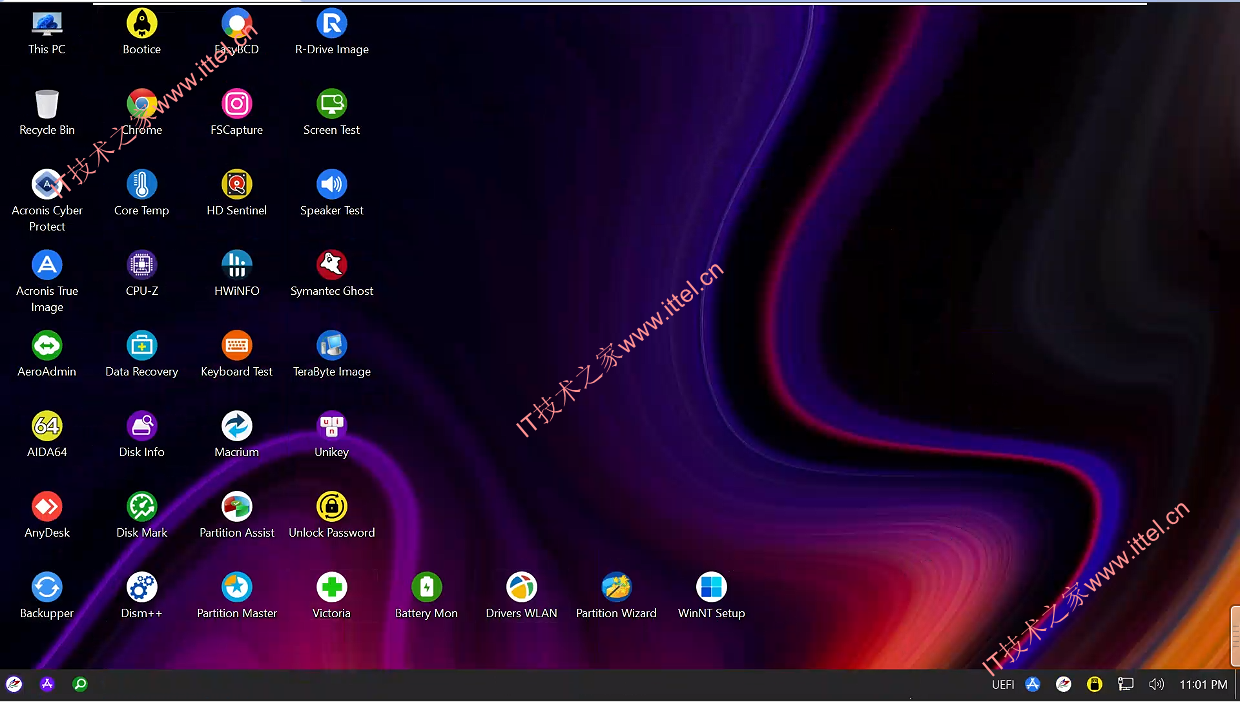
Task: Open HD Sentinel shortcut
Action: pyautogui.click(x=237, y=193)
